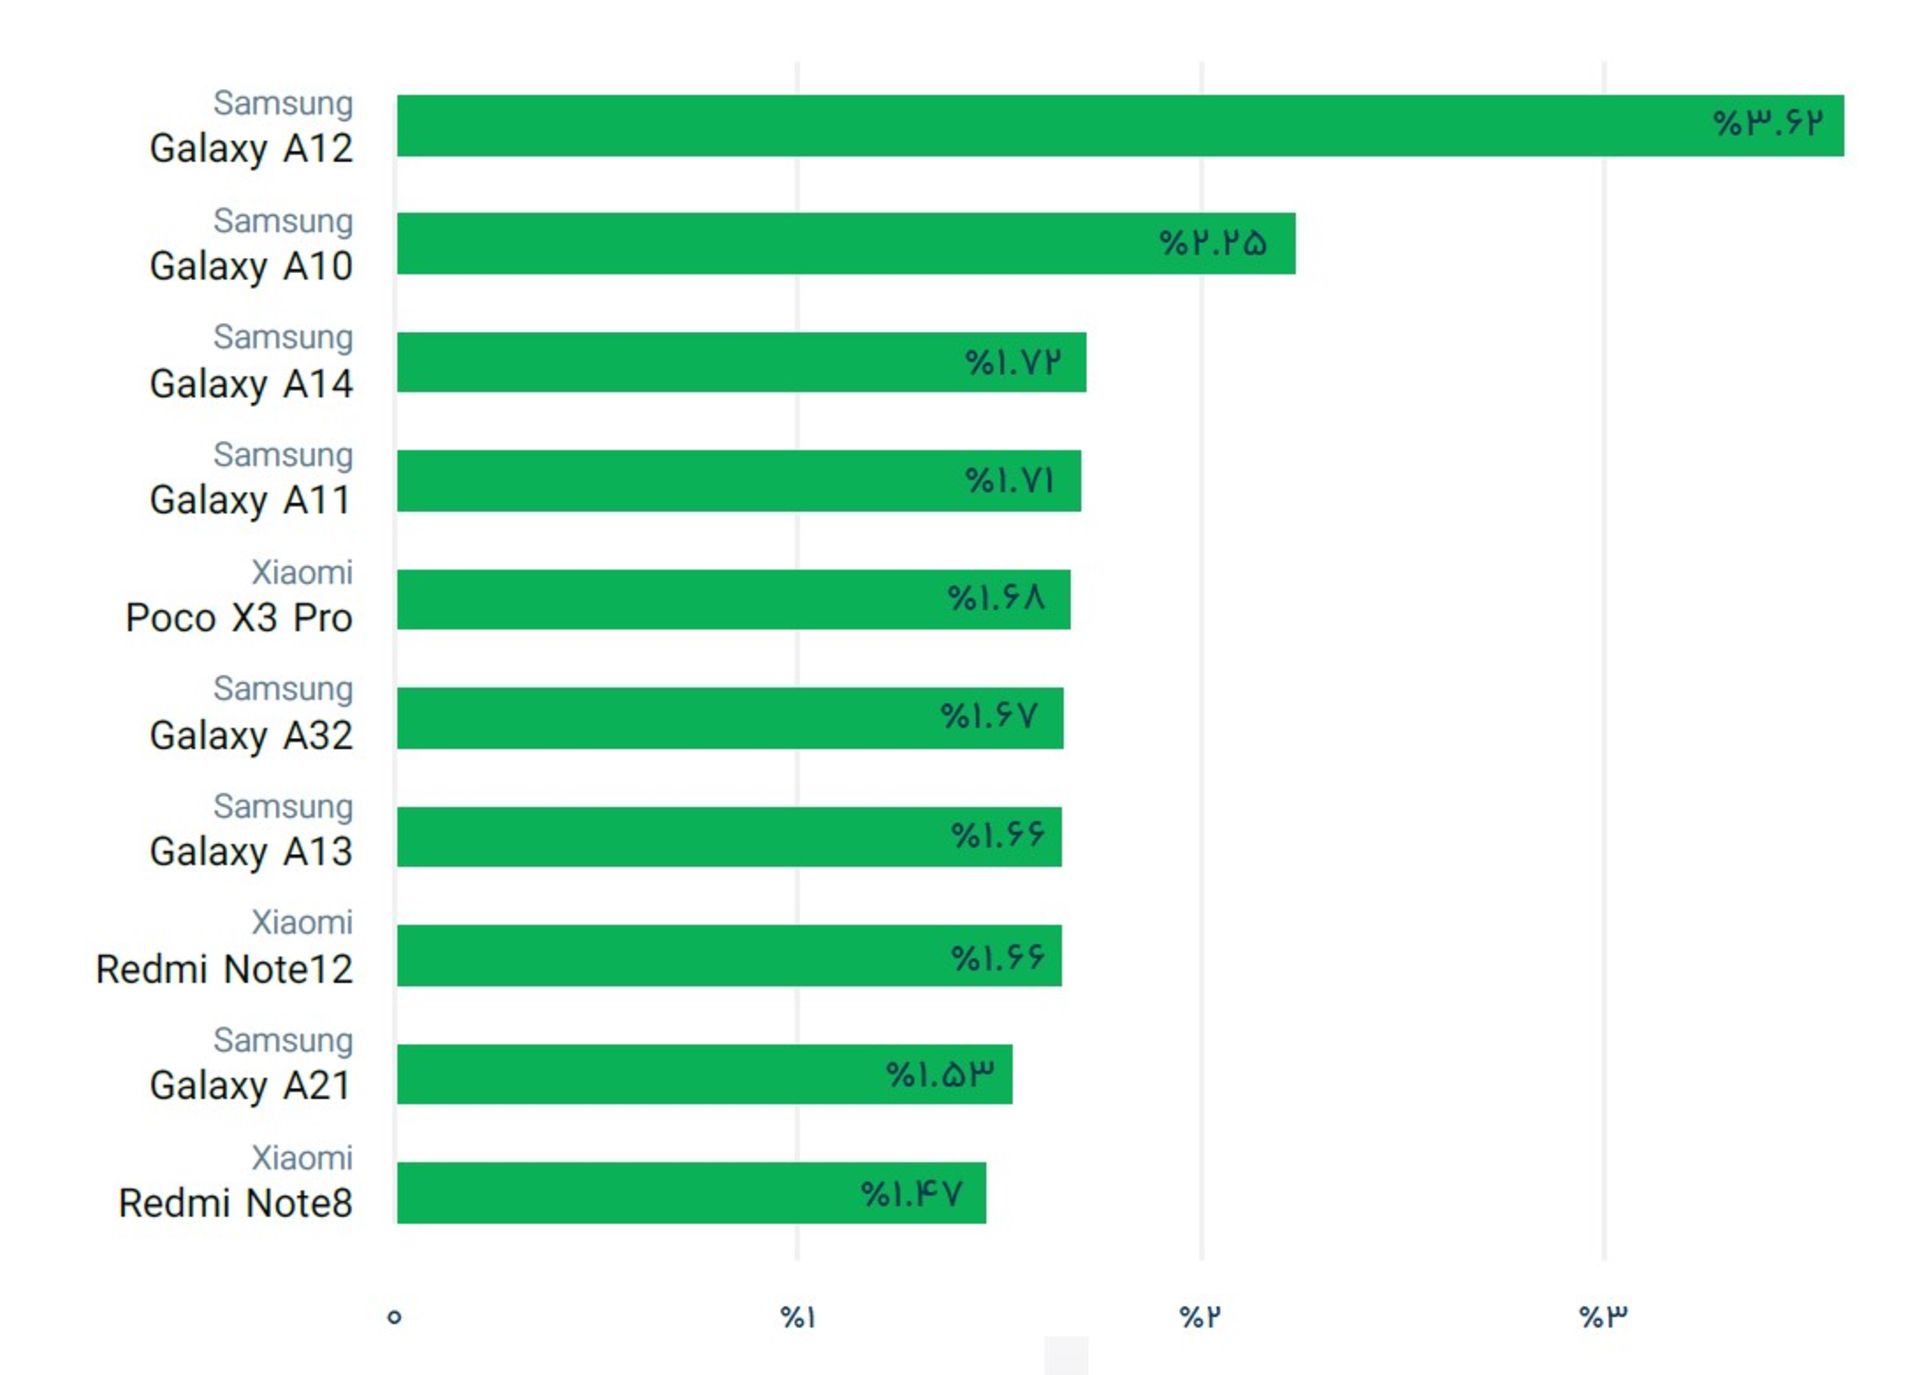This screenshot has width=1920, height=1375.
Task: Click the 2 percent x-axis tick label
Action: pyautogui.click(x=1200, y=1317)
